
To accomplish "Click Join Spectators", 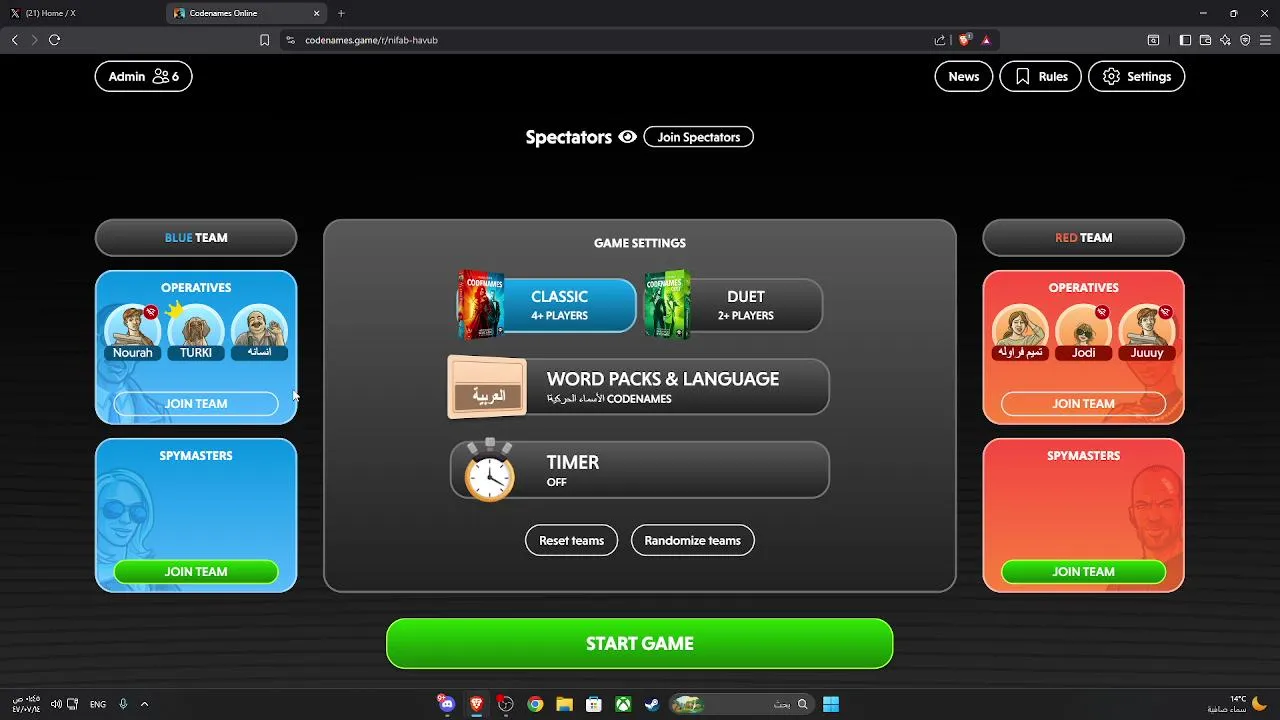I will pos(698,137).
